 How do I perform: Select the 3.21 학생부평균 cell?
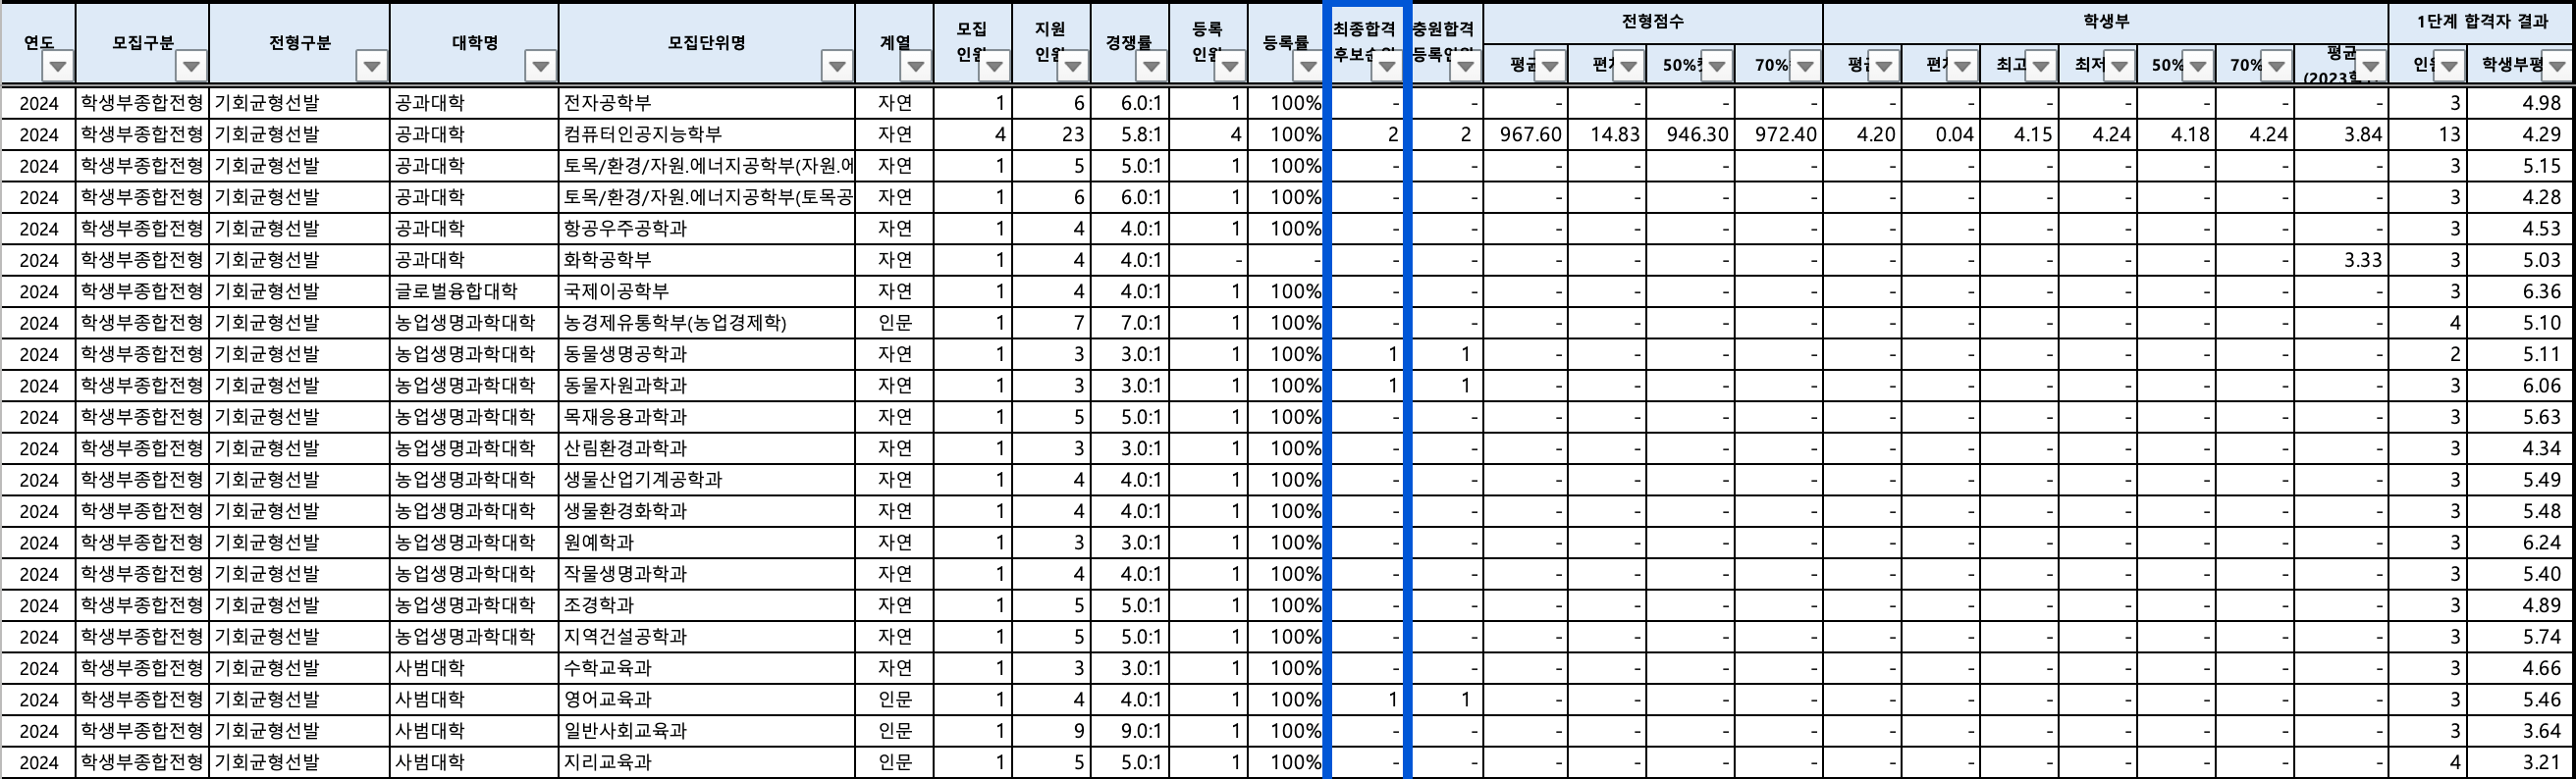click(x=2521, y=762)
